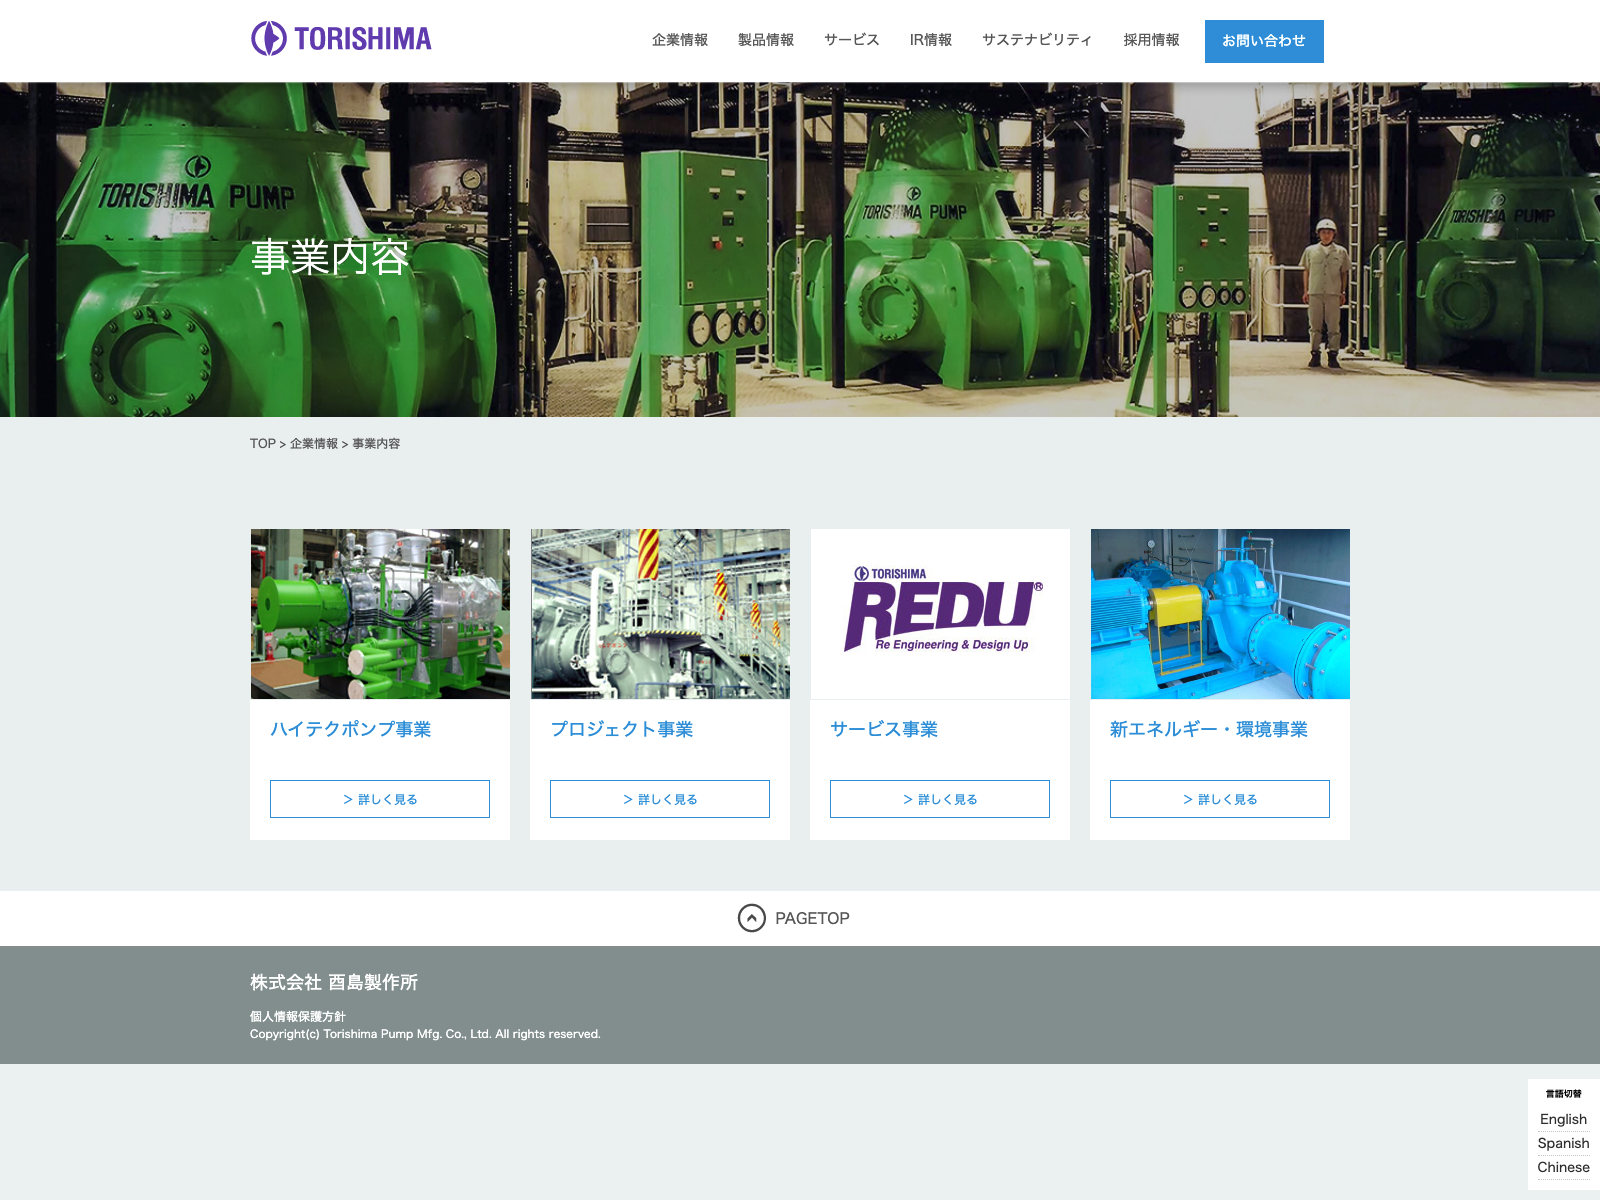
Task: Open the blue pump thumbnail image
Action: [x=1220, y=614]
